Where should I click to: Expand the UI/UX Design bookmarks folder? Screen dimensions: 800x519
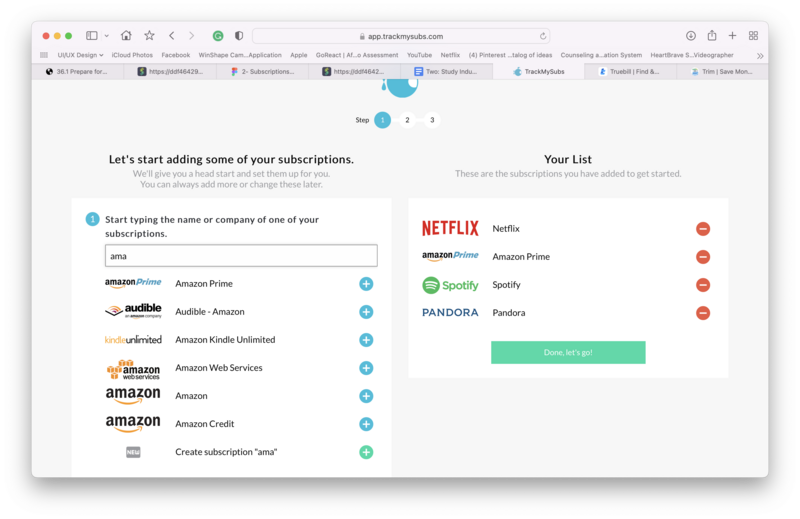[80, 55]
